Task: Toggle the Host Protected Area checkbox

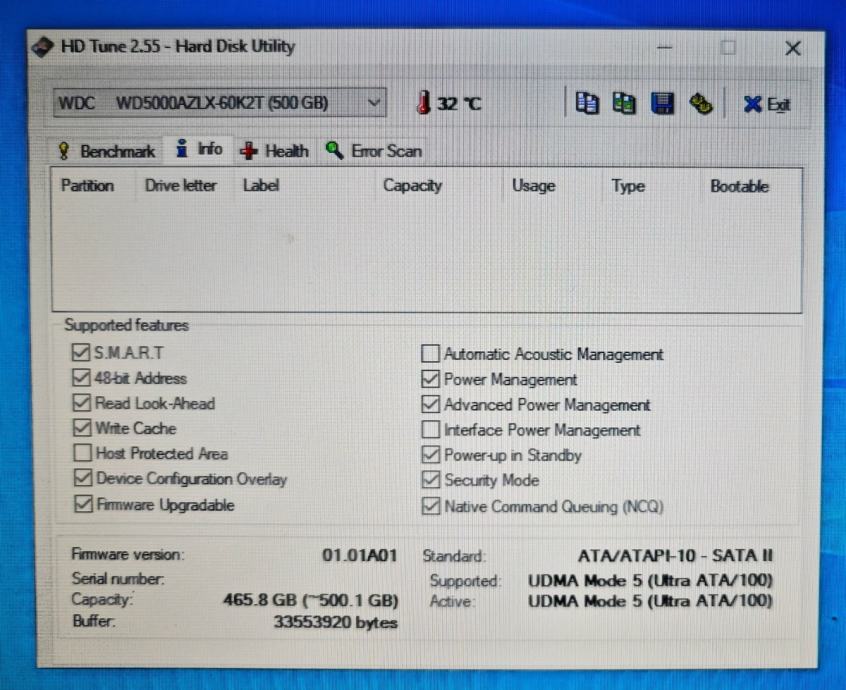Action: pos(82,453)
